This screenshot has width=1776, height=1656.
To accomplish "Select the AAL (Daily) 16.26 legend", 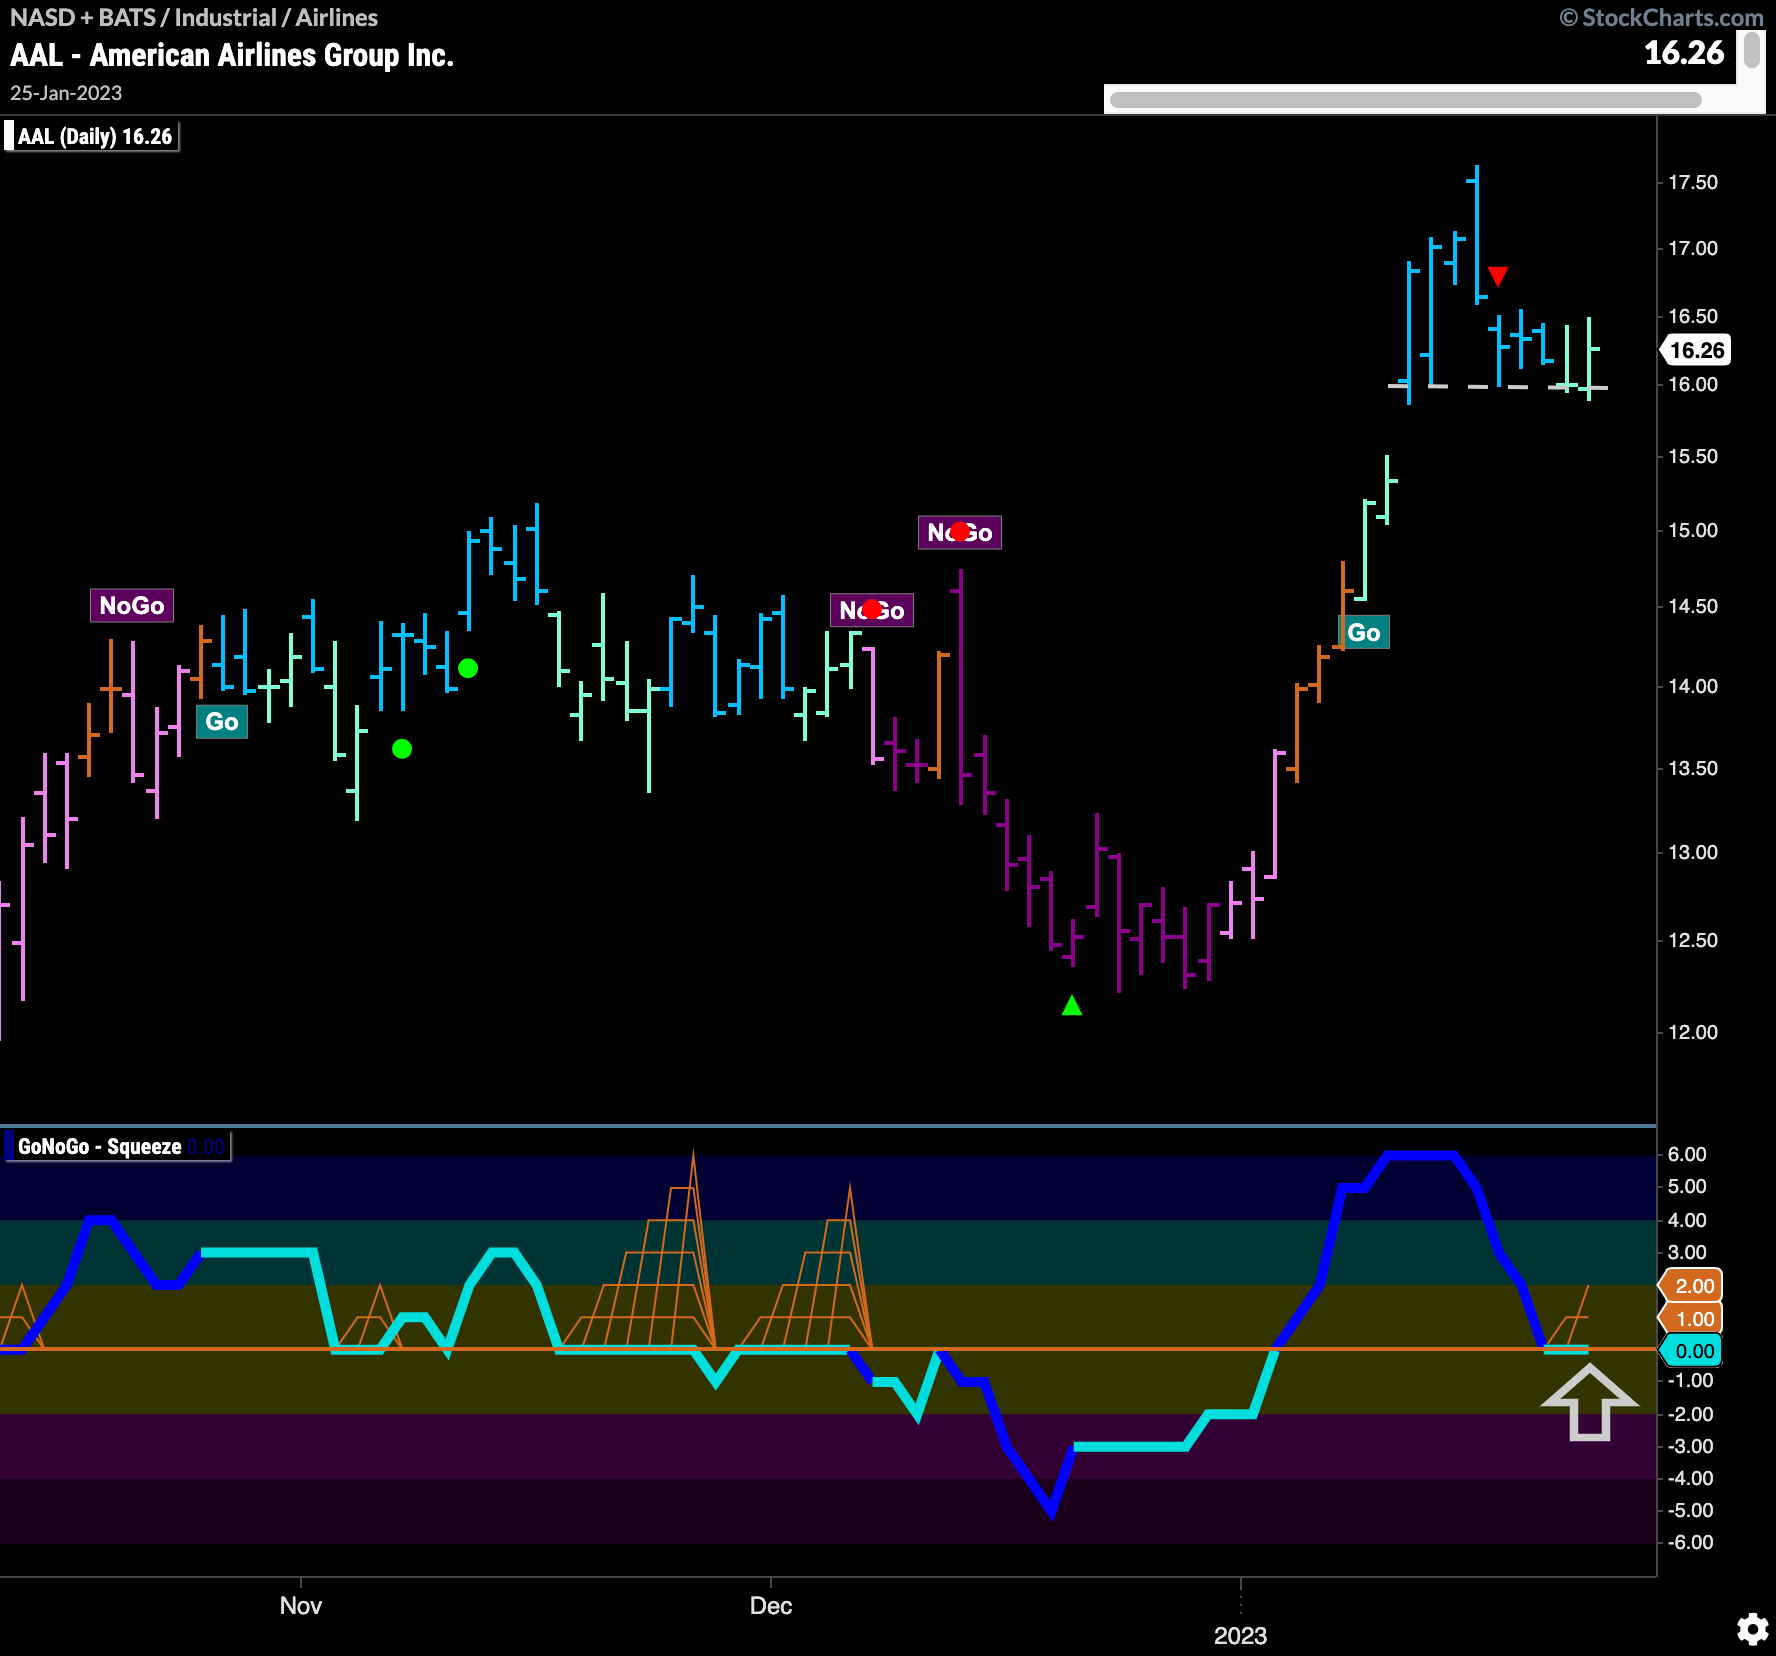I will [92, 136].
